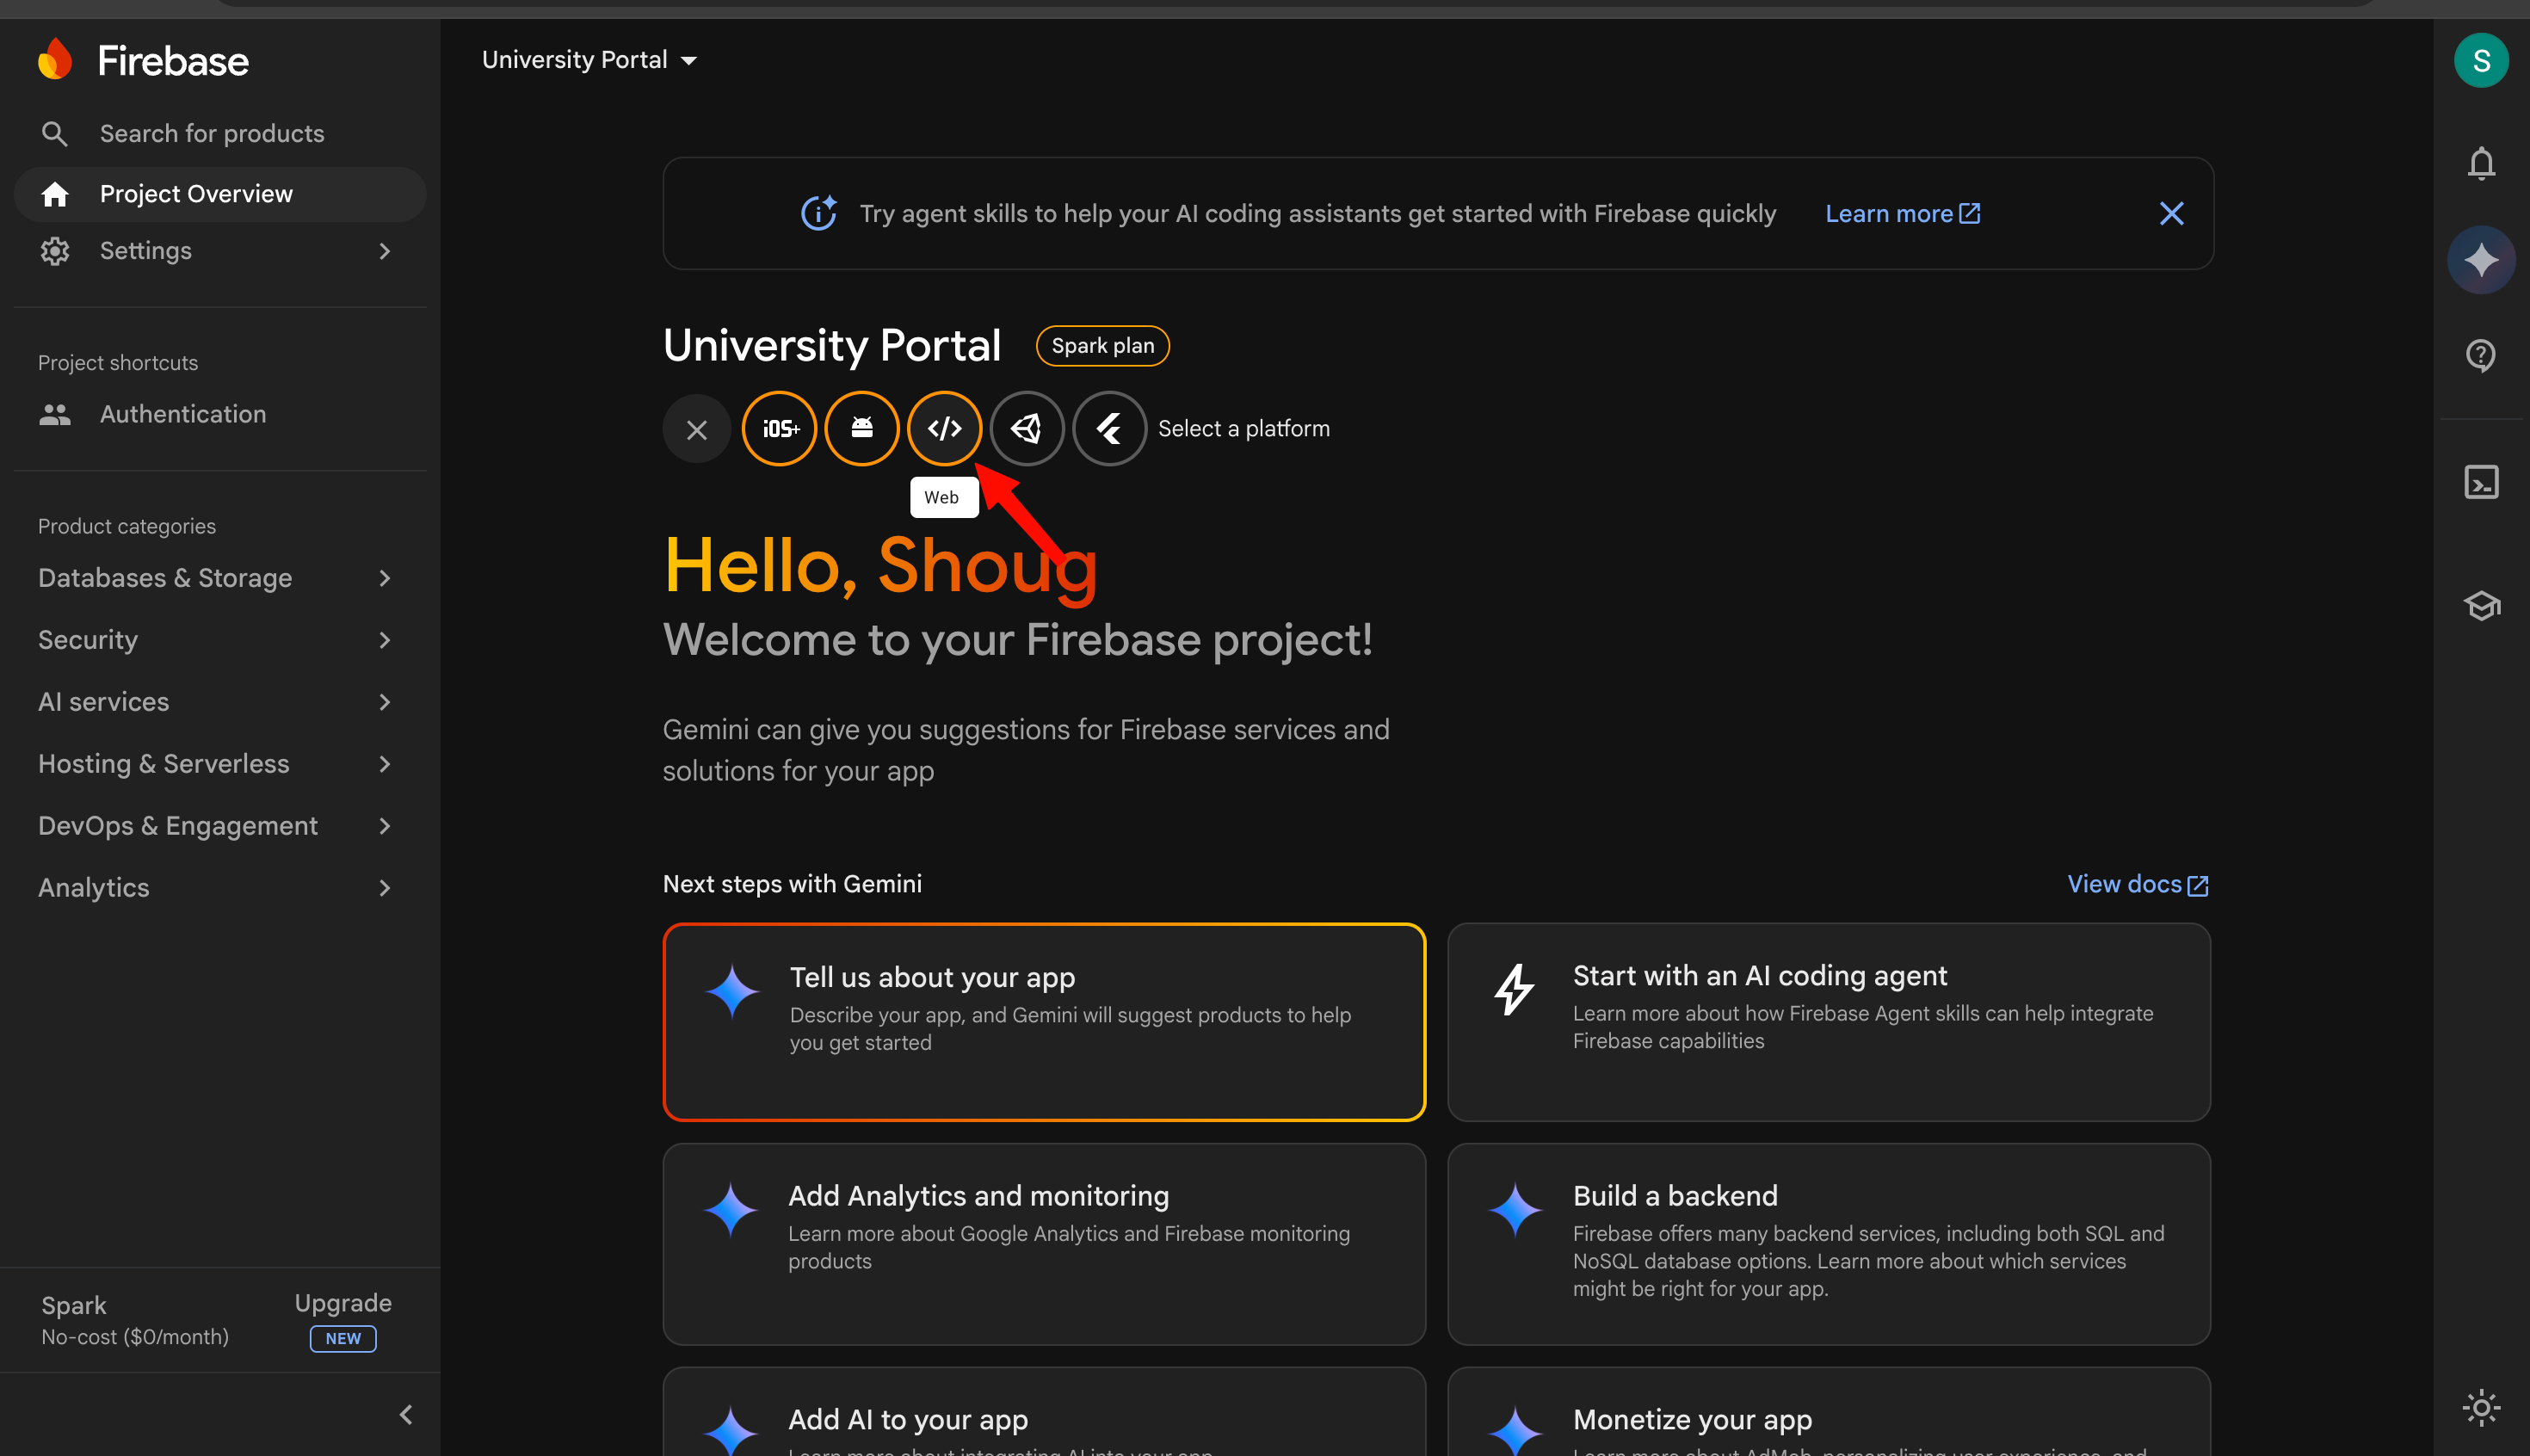Click the home icon beside Project Overview
Screen dimensions: 2530x1456
(55, 194)
